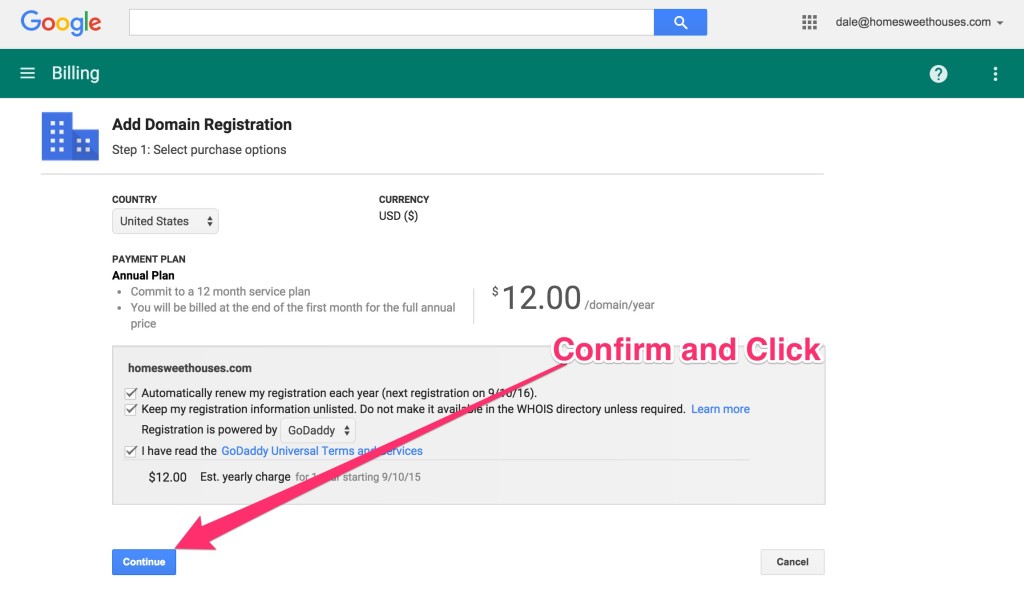Select the Billing app title
Image resolution: width=1024 pixels, height=592 pixels.
tap(75, 72)
